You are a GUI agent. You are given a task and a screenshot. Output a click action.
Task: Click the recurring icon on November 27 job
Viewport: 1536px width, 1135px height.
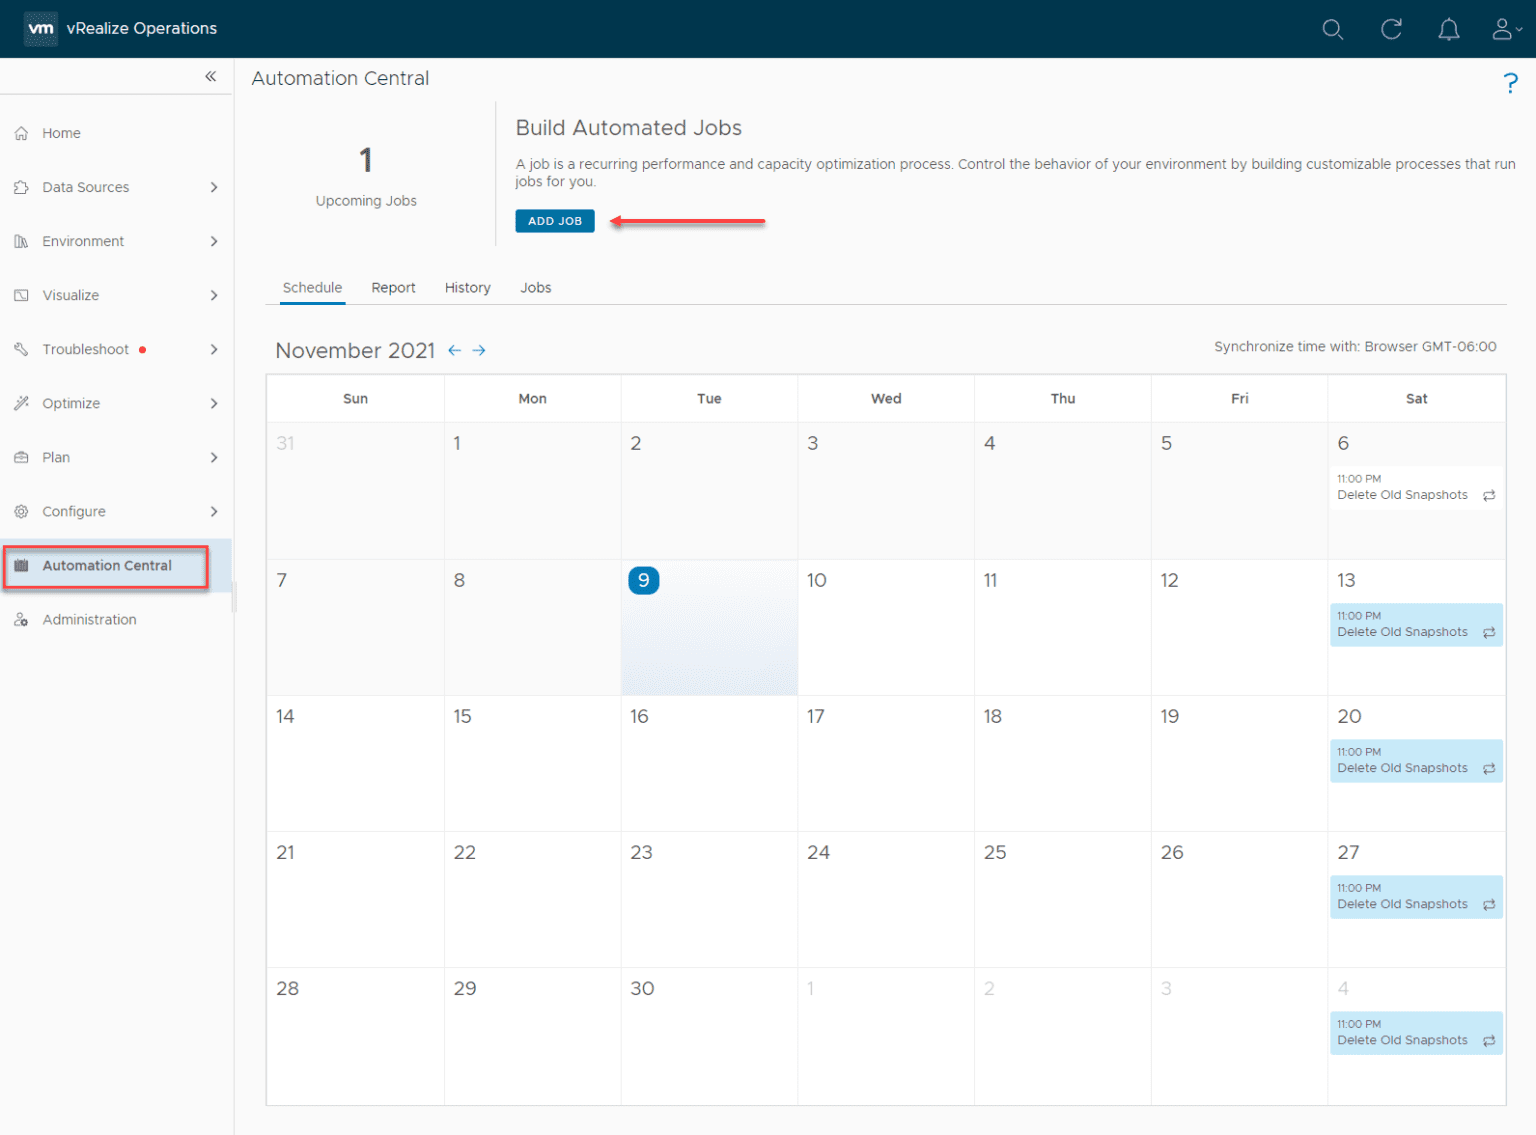(x=1489, y=903)
